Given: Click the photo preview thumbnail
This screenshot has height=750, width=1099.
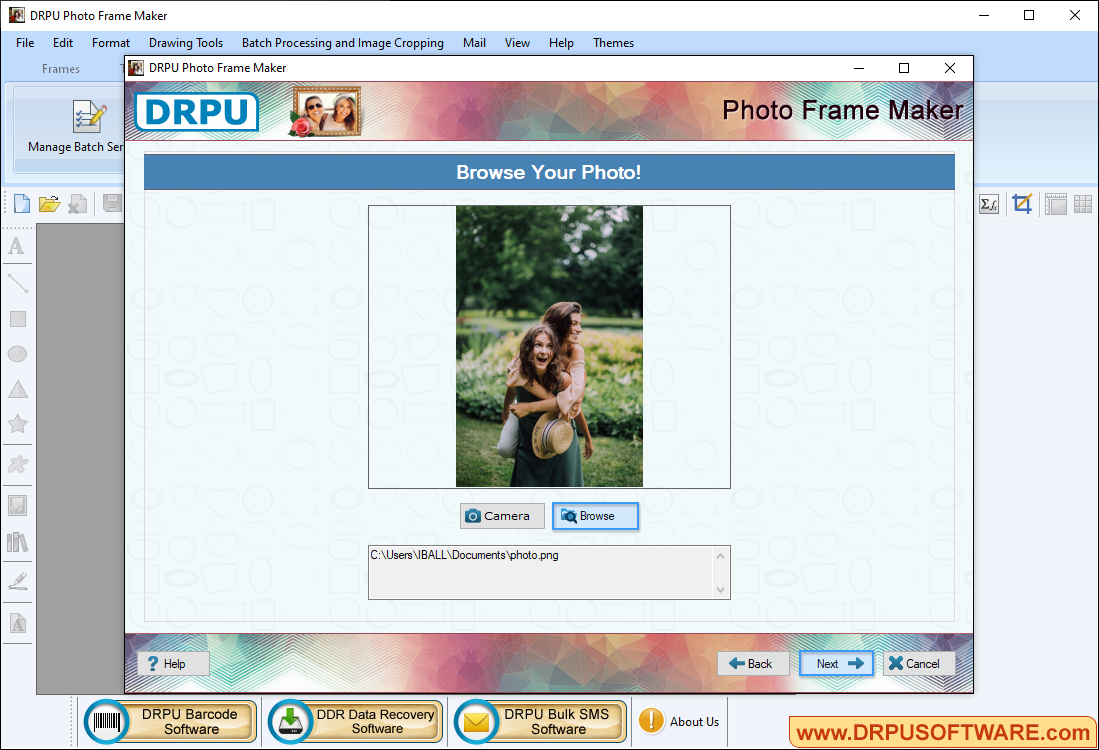Looking at the screenshot, I should click(549, 346).
